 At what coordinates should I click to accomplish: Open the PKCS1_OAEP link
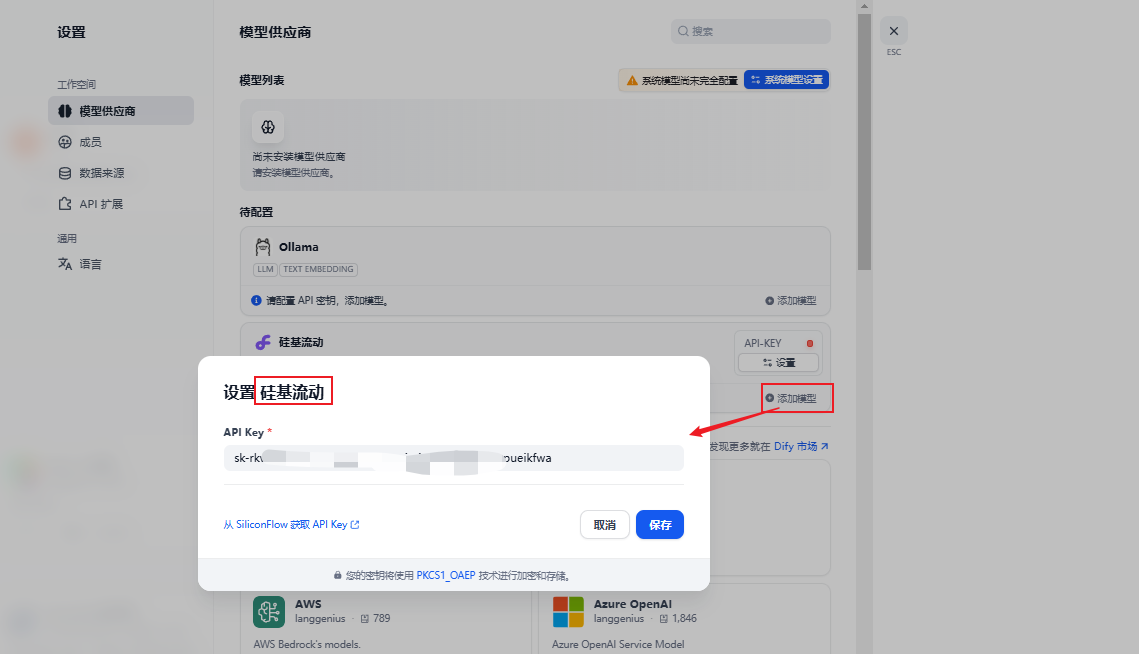(x=446, y=576)
